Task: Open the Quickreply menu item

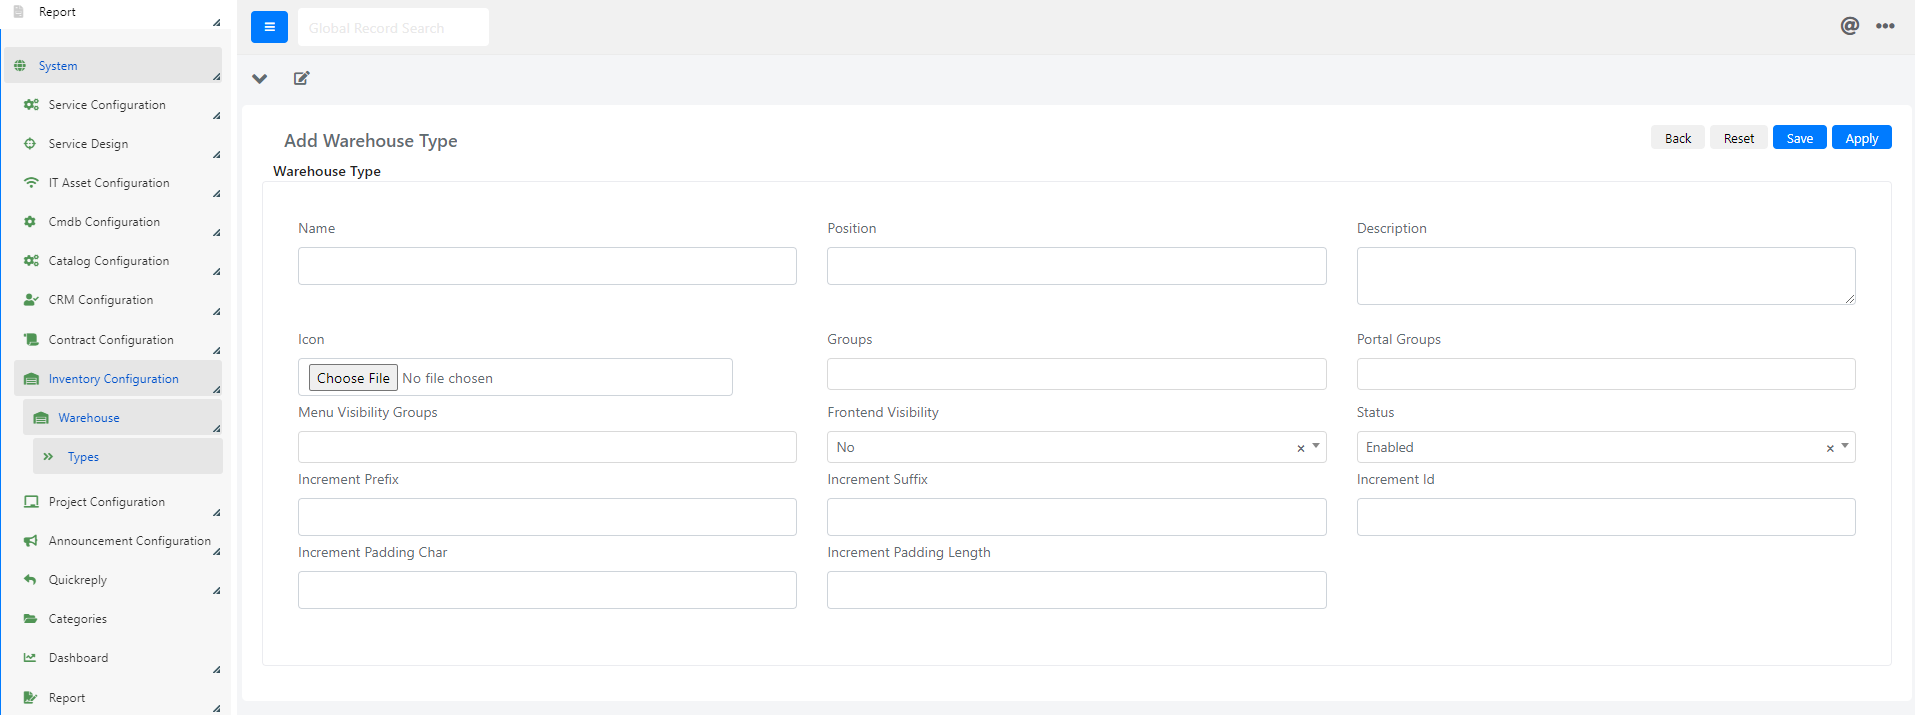Action: [x=78, y=580]
